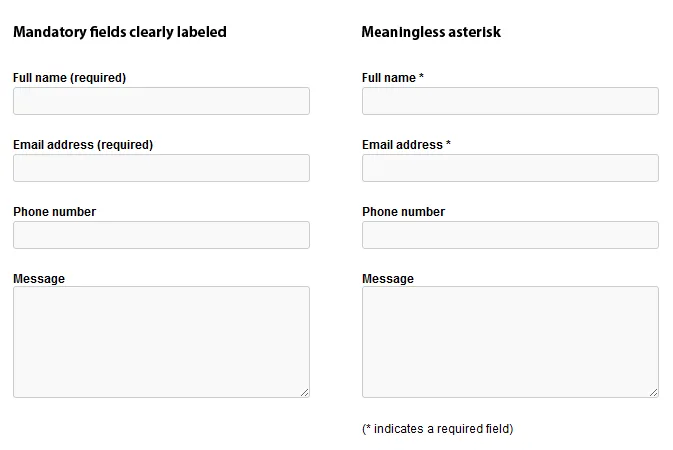Click the right Message textarea resize handle
The image size is (673, 450).
coord(654,392)
